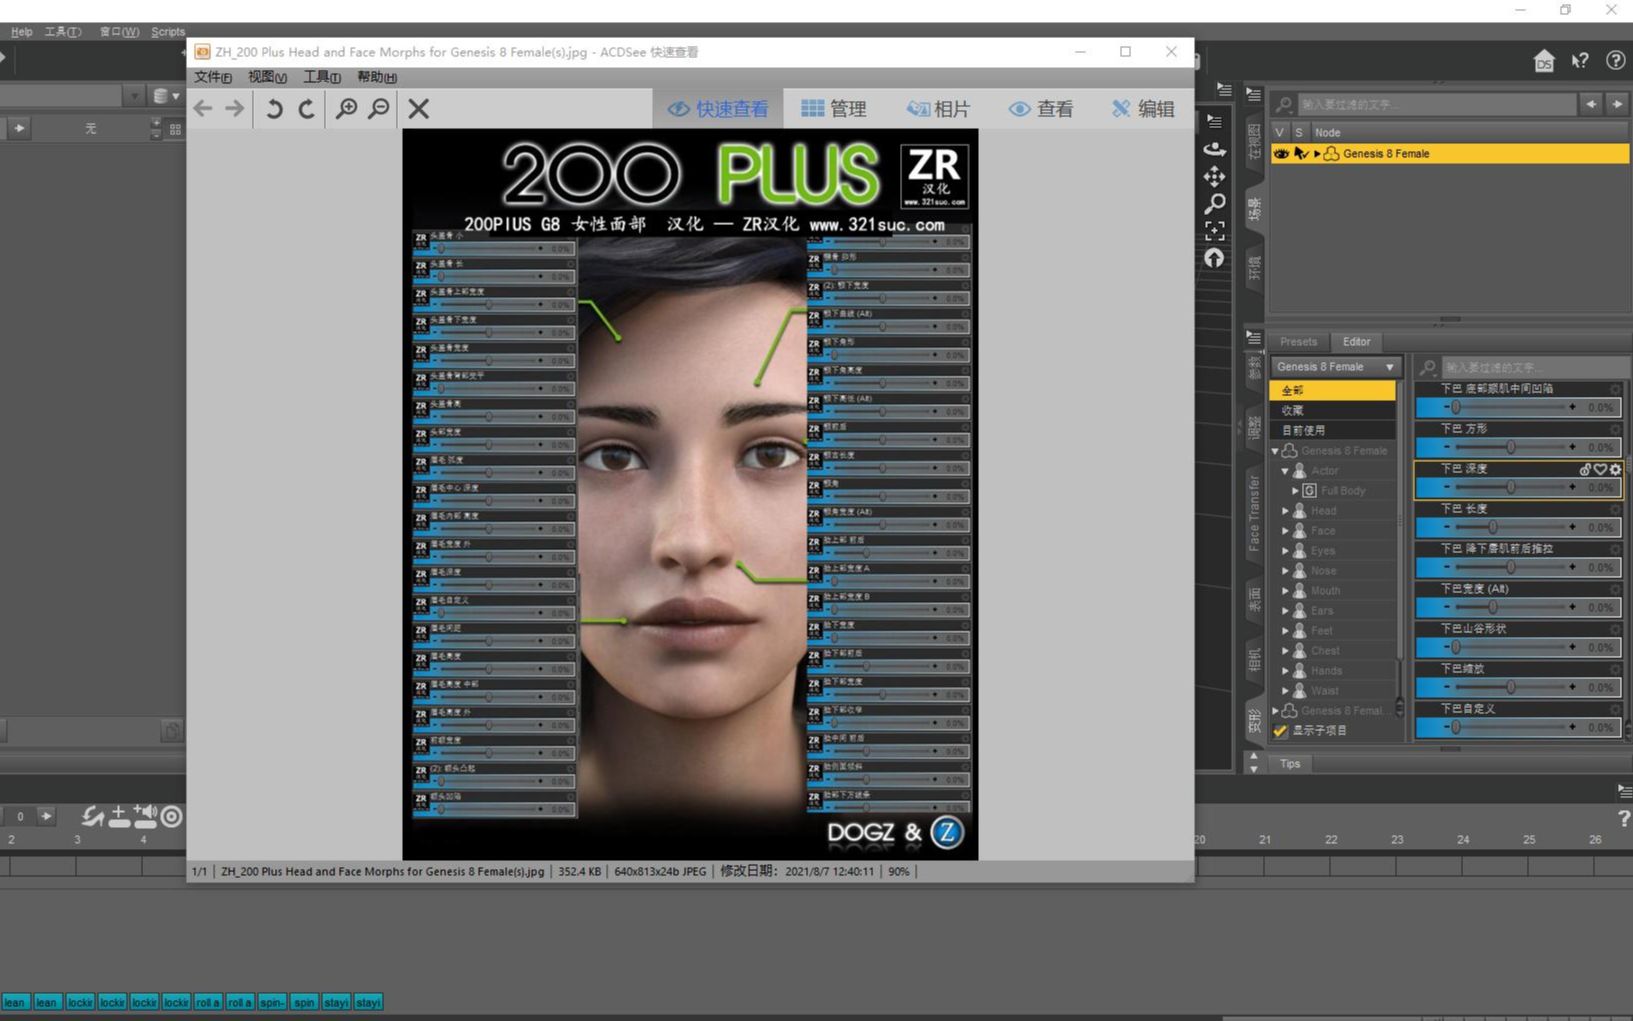
Task: Go to previous image in ACDSee
Action: (x=203, y=108)
